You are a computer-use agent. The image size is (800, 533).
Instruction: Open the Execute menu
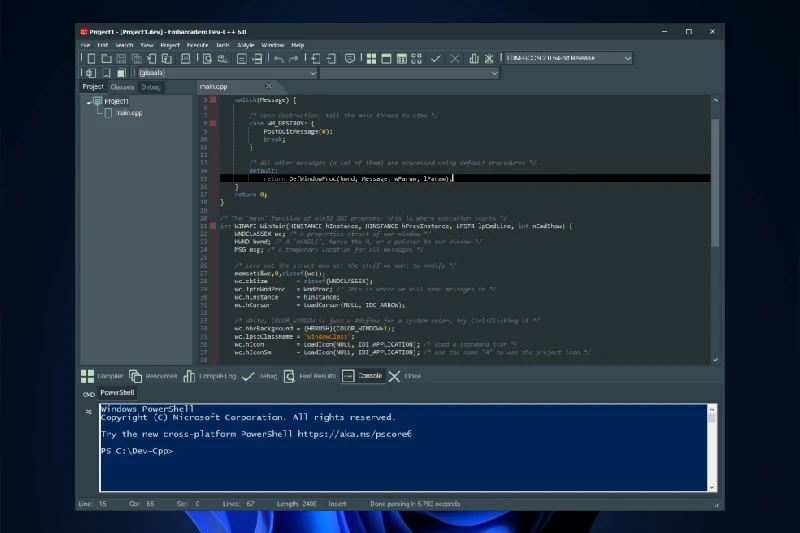coord(197,45)
